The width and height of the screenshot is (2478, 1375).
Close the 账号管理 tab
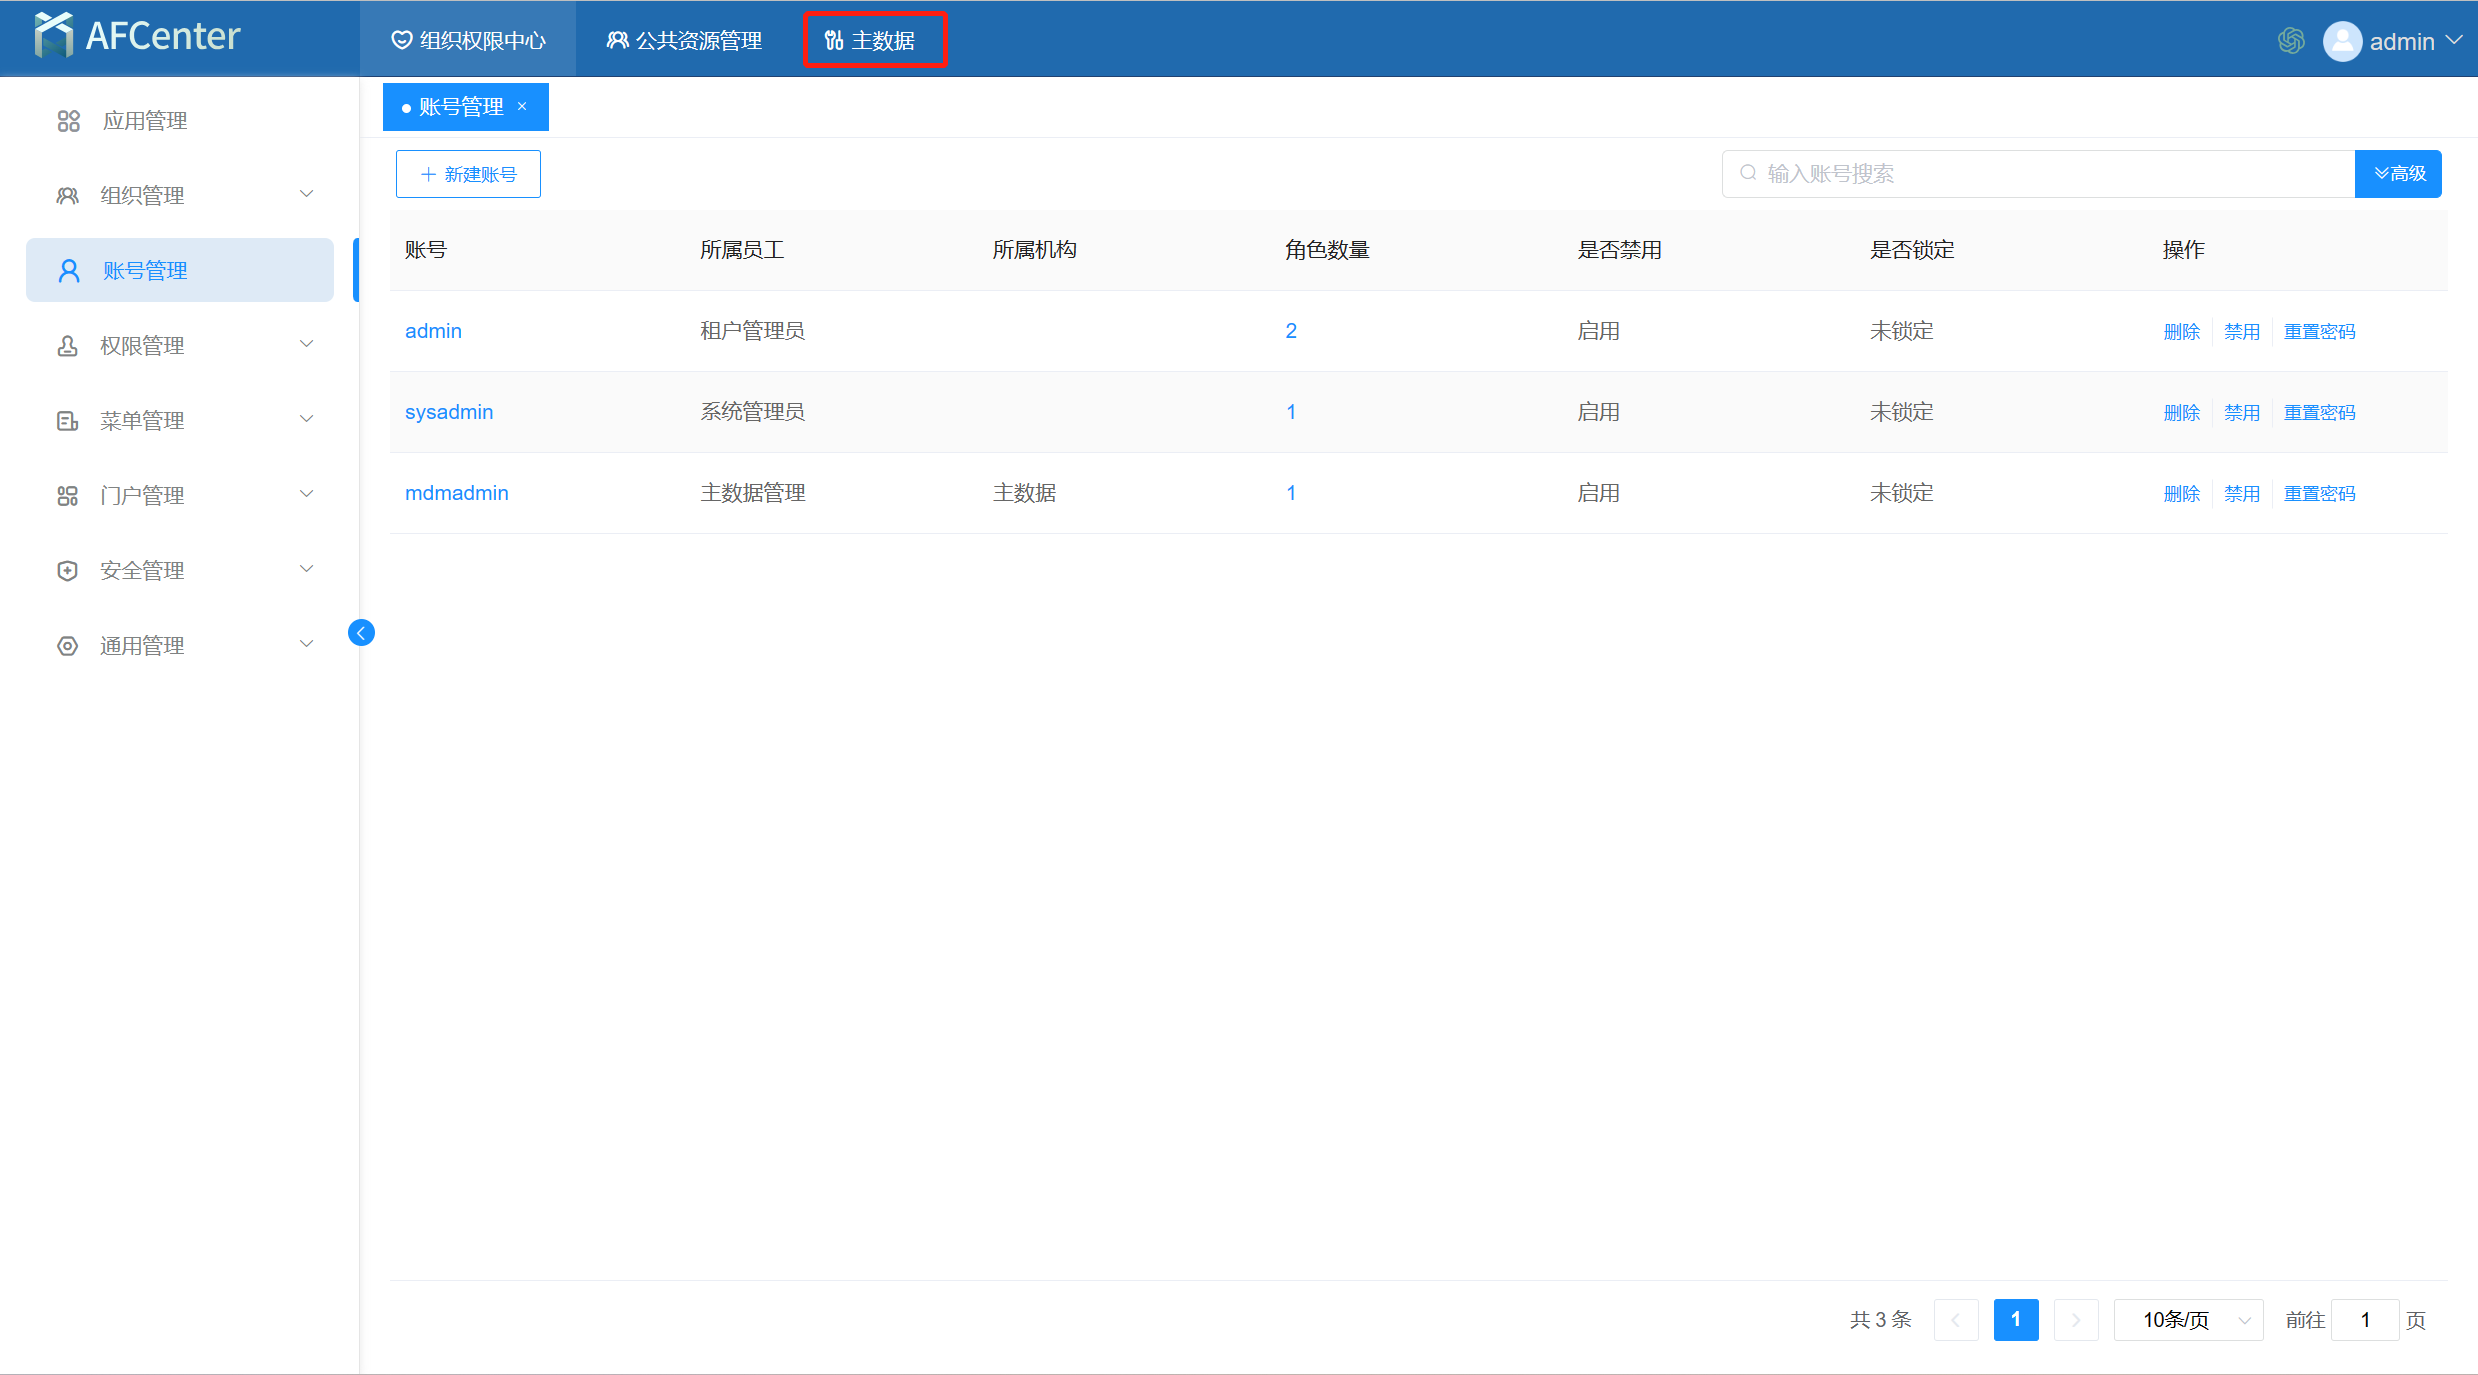pyautogui.click(x=522, y=106)
